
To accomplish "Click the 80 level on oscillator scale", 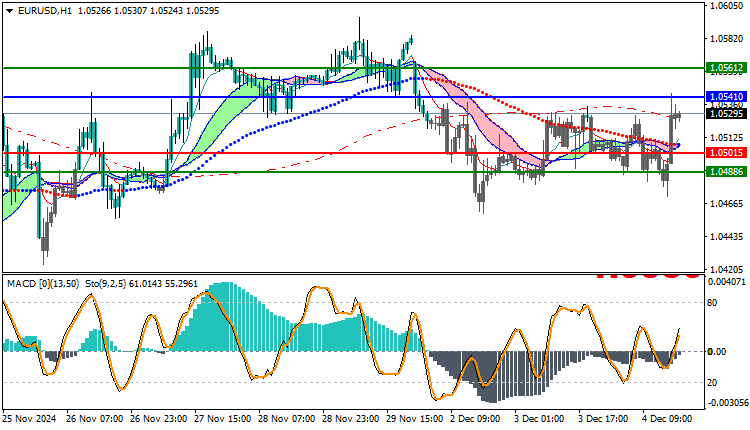I will coord(712,303).
